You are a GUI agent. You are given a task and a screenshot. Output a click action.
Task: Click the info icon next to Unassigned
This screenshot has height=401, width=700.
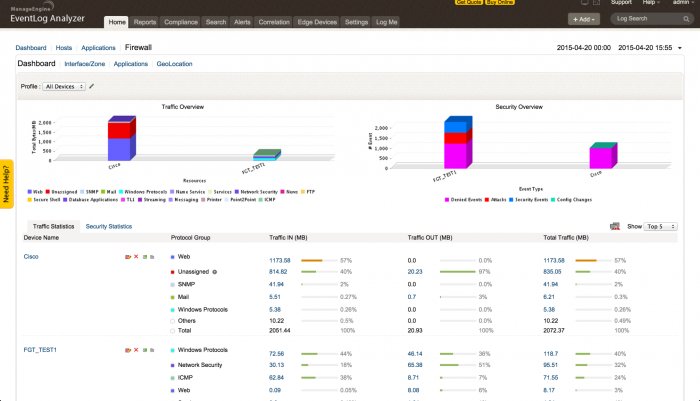click(215, 271)
